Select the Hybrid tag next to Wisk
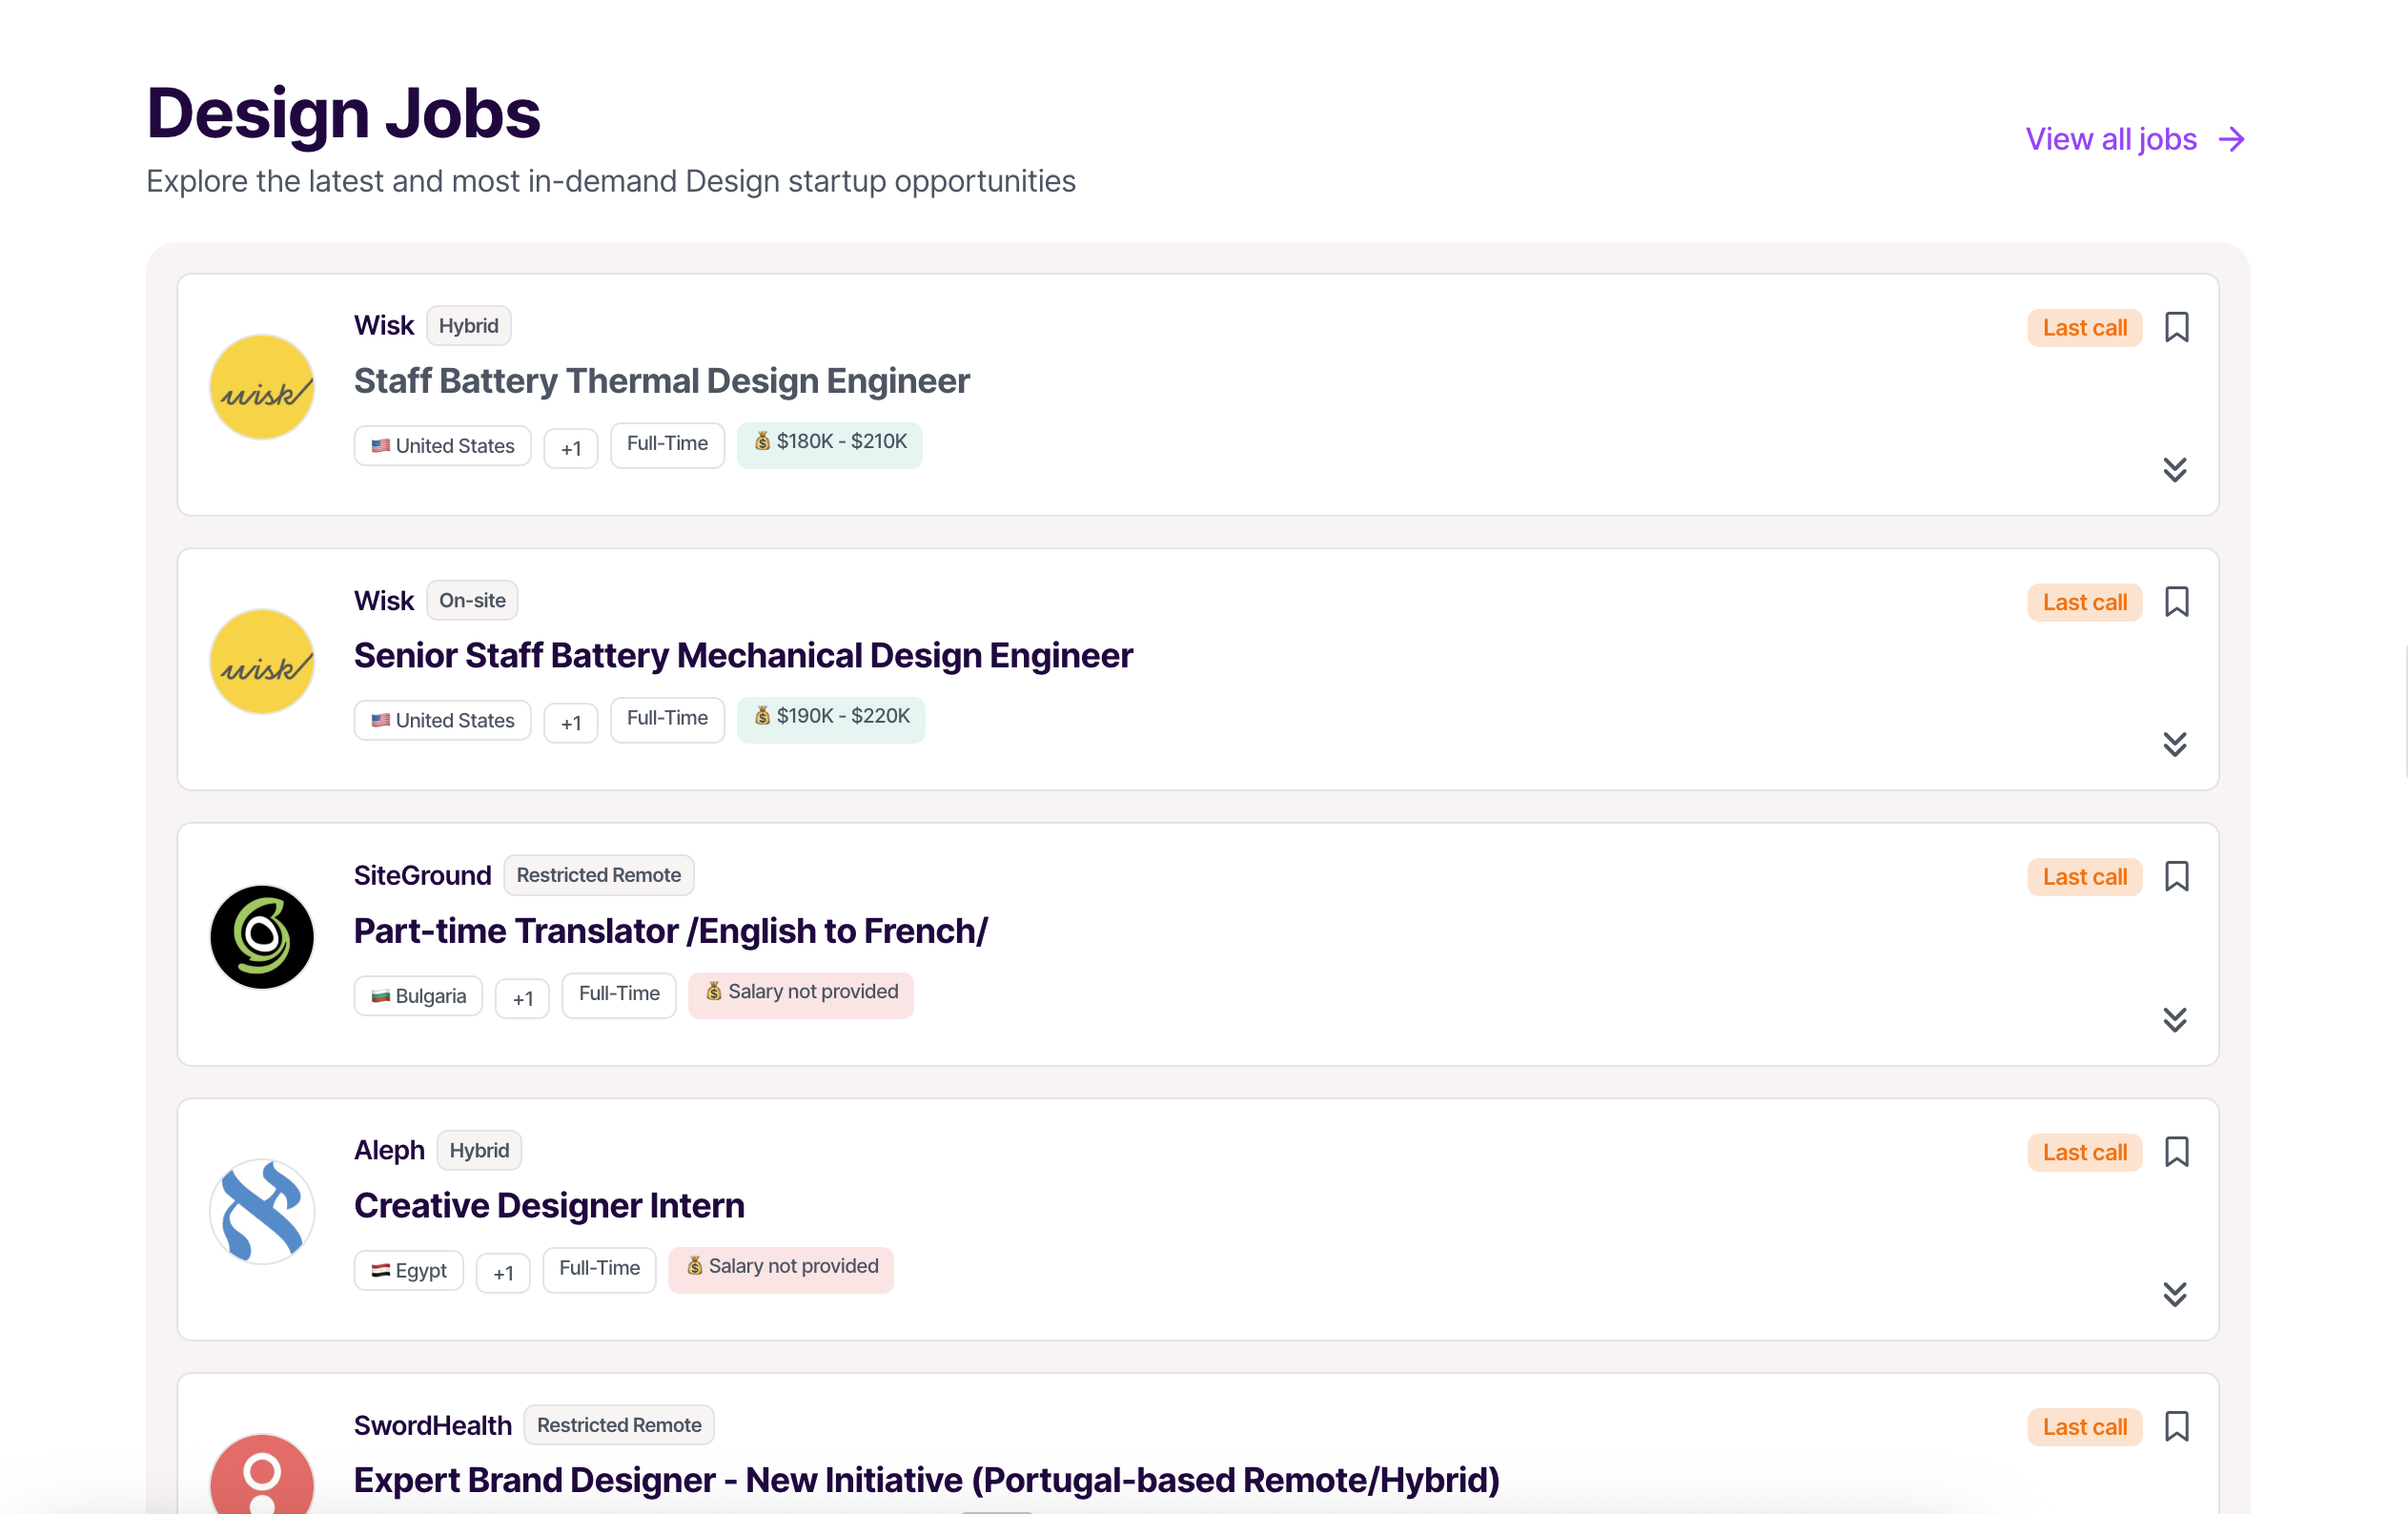Screen dimensions: 2408x1514 468,325
